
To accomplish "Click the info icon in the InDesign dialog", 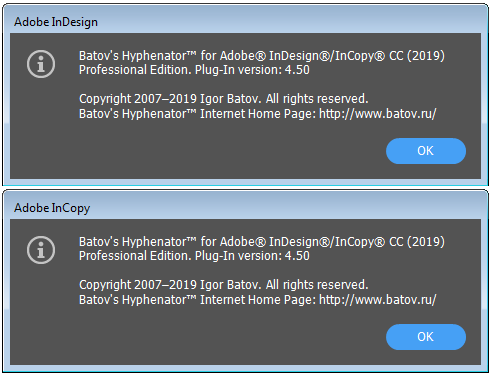I will pos(41,64).
